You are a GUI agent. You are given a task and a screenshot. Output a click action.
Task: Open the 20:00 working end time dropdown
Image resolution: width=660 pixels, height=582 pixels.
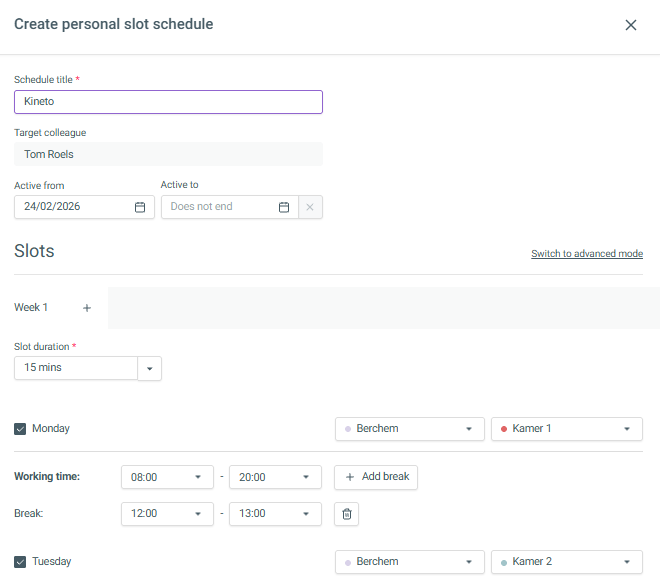(275, 478)
